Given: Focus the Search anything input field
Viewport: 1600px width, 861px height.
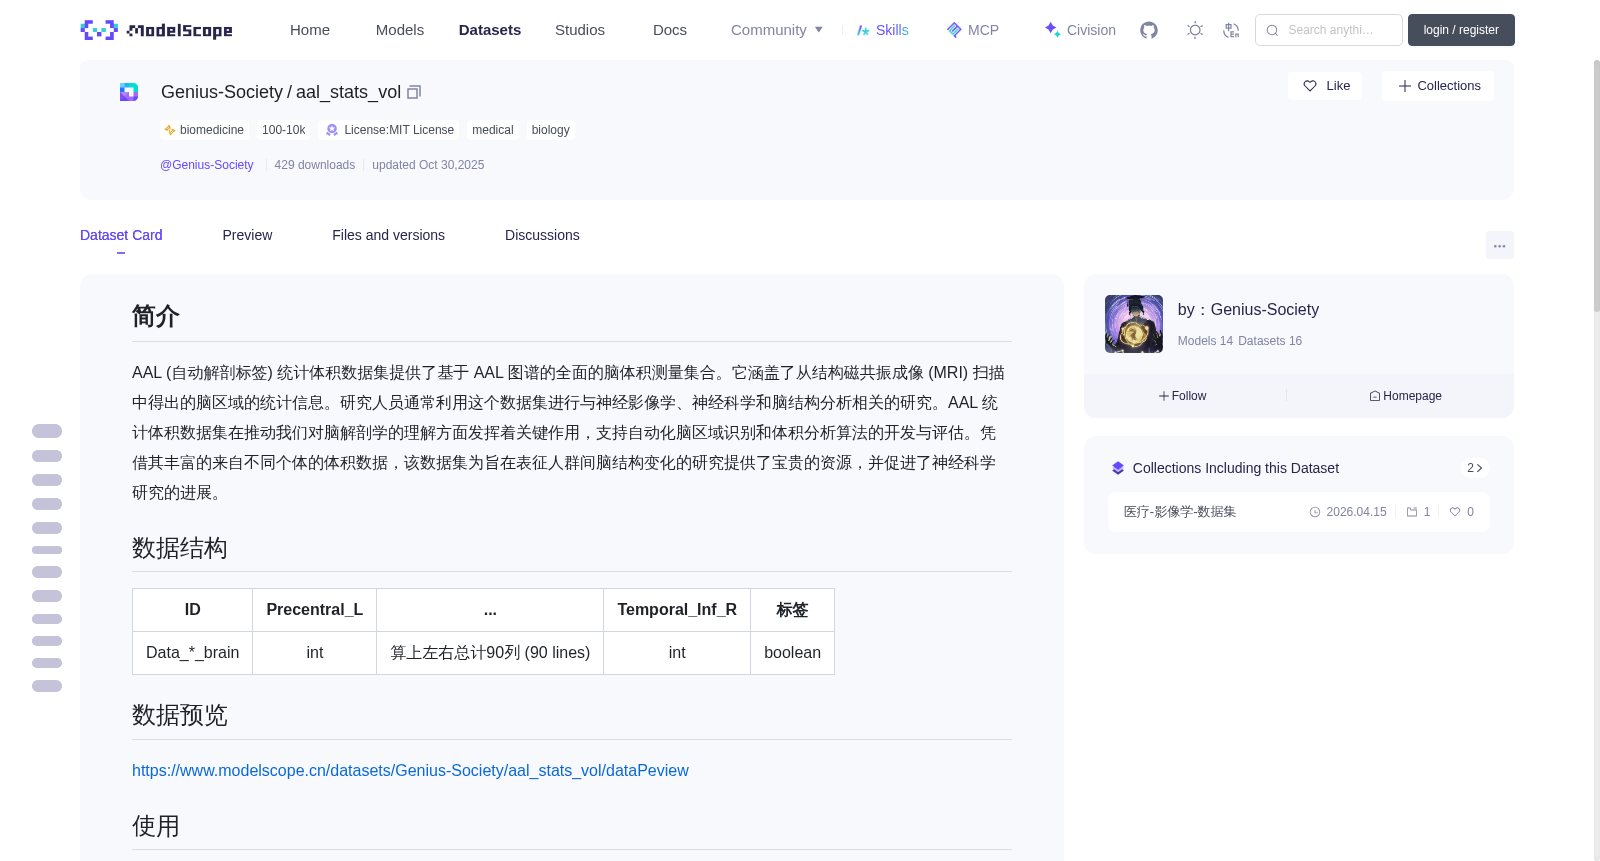Looking at the screenshot, I should point(1329,30).
